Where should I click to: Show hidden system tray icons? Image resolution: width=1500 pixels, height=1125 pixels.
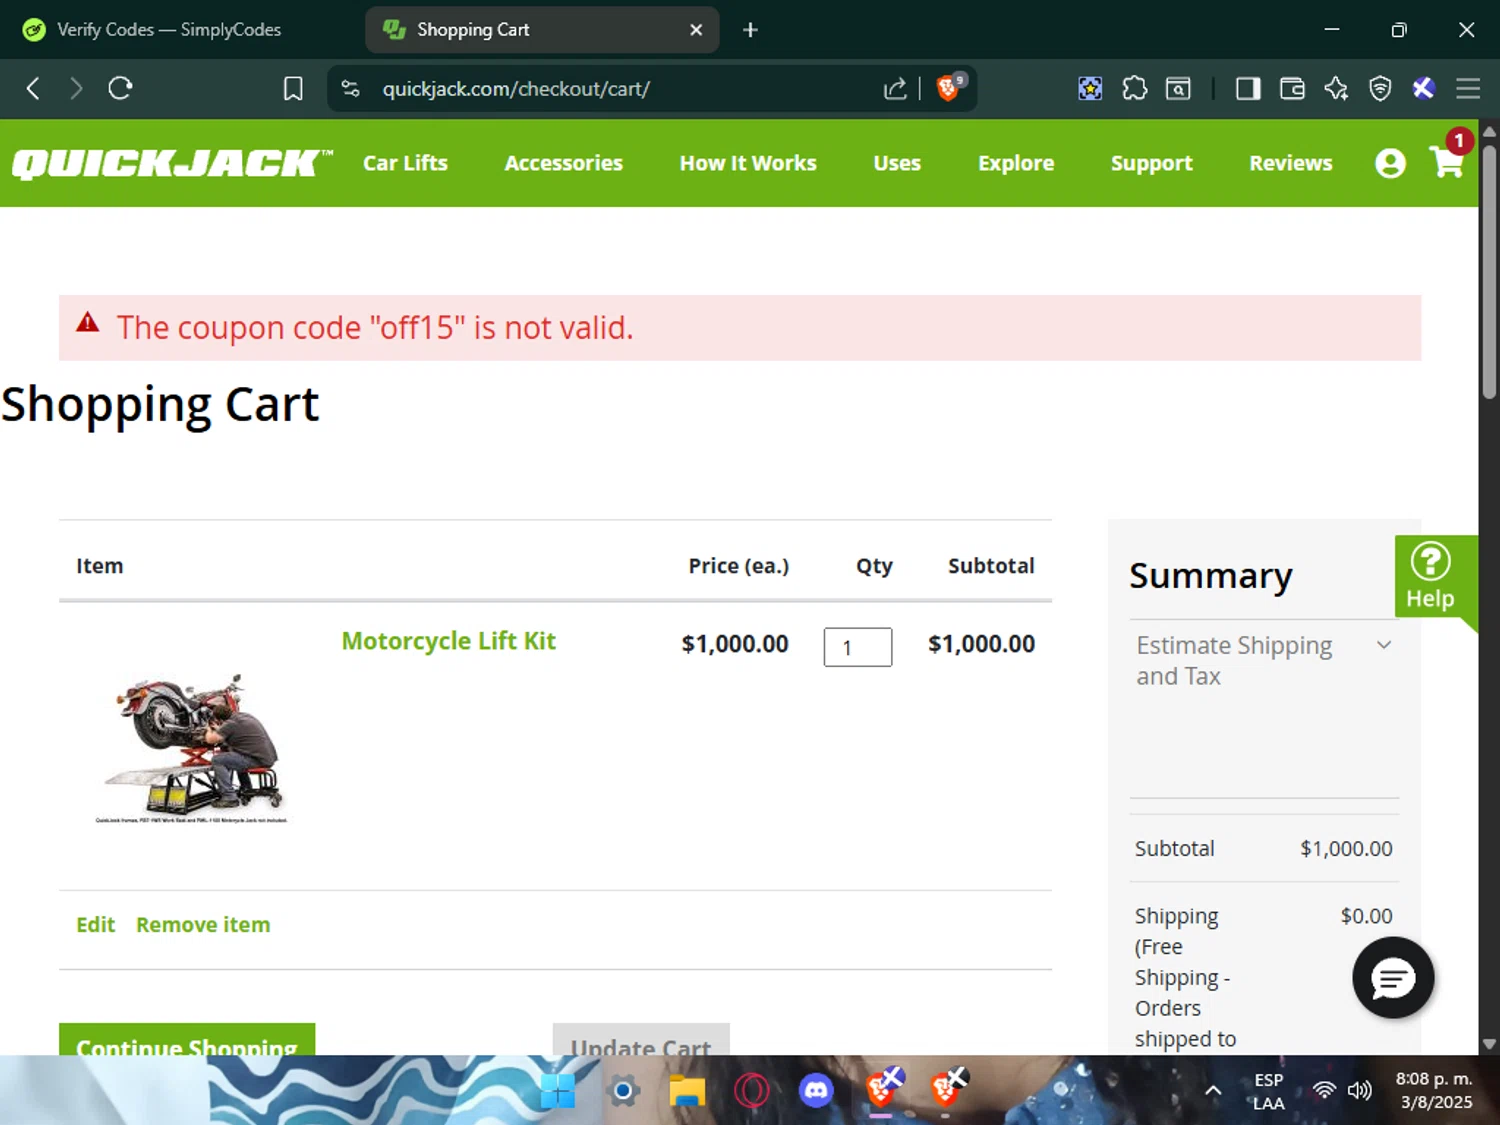coord(1213,1091)
